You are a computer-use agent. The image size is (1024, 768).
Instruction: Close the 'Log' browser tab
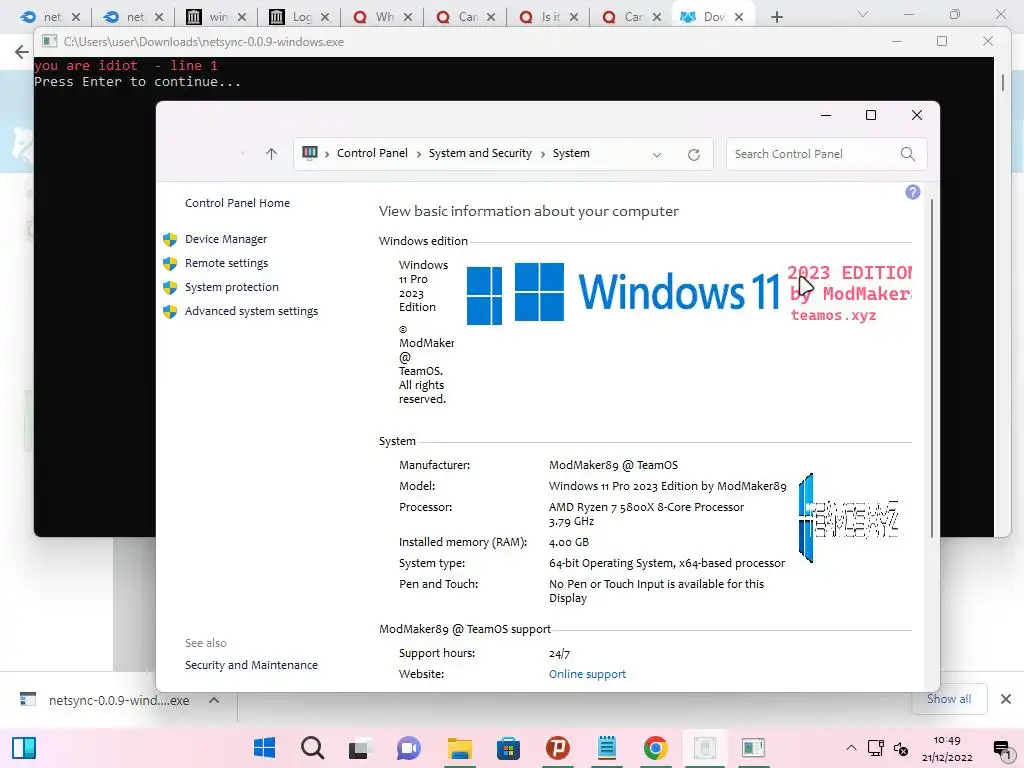325,17
